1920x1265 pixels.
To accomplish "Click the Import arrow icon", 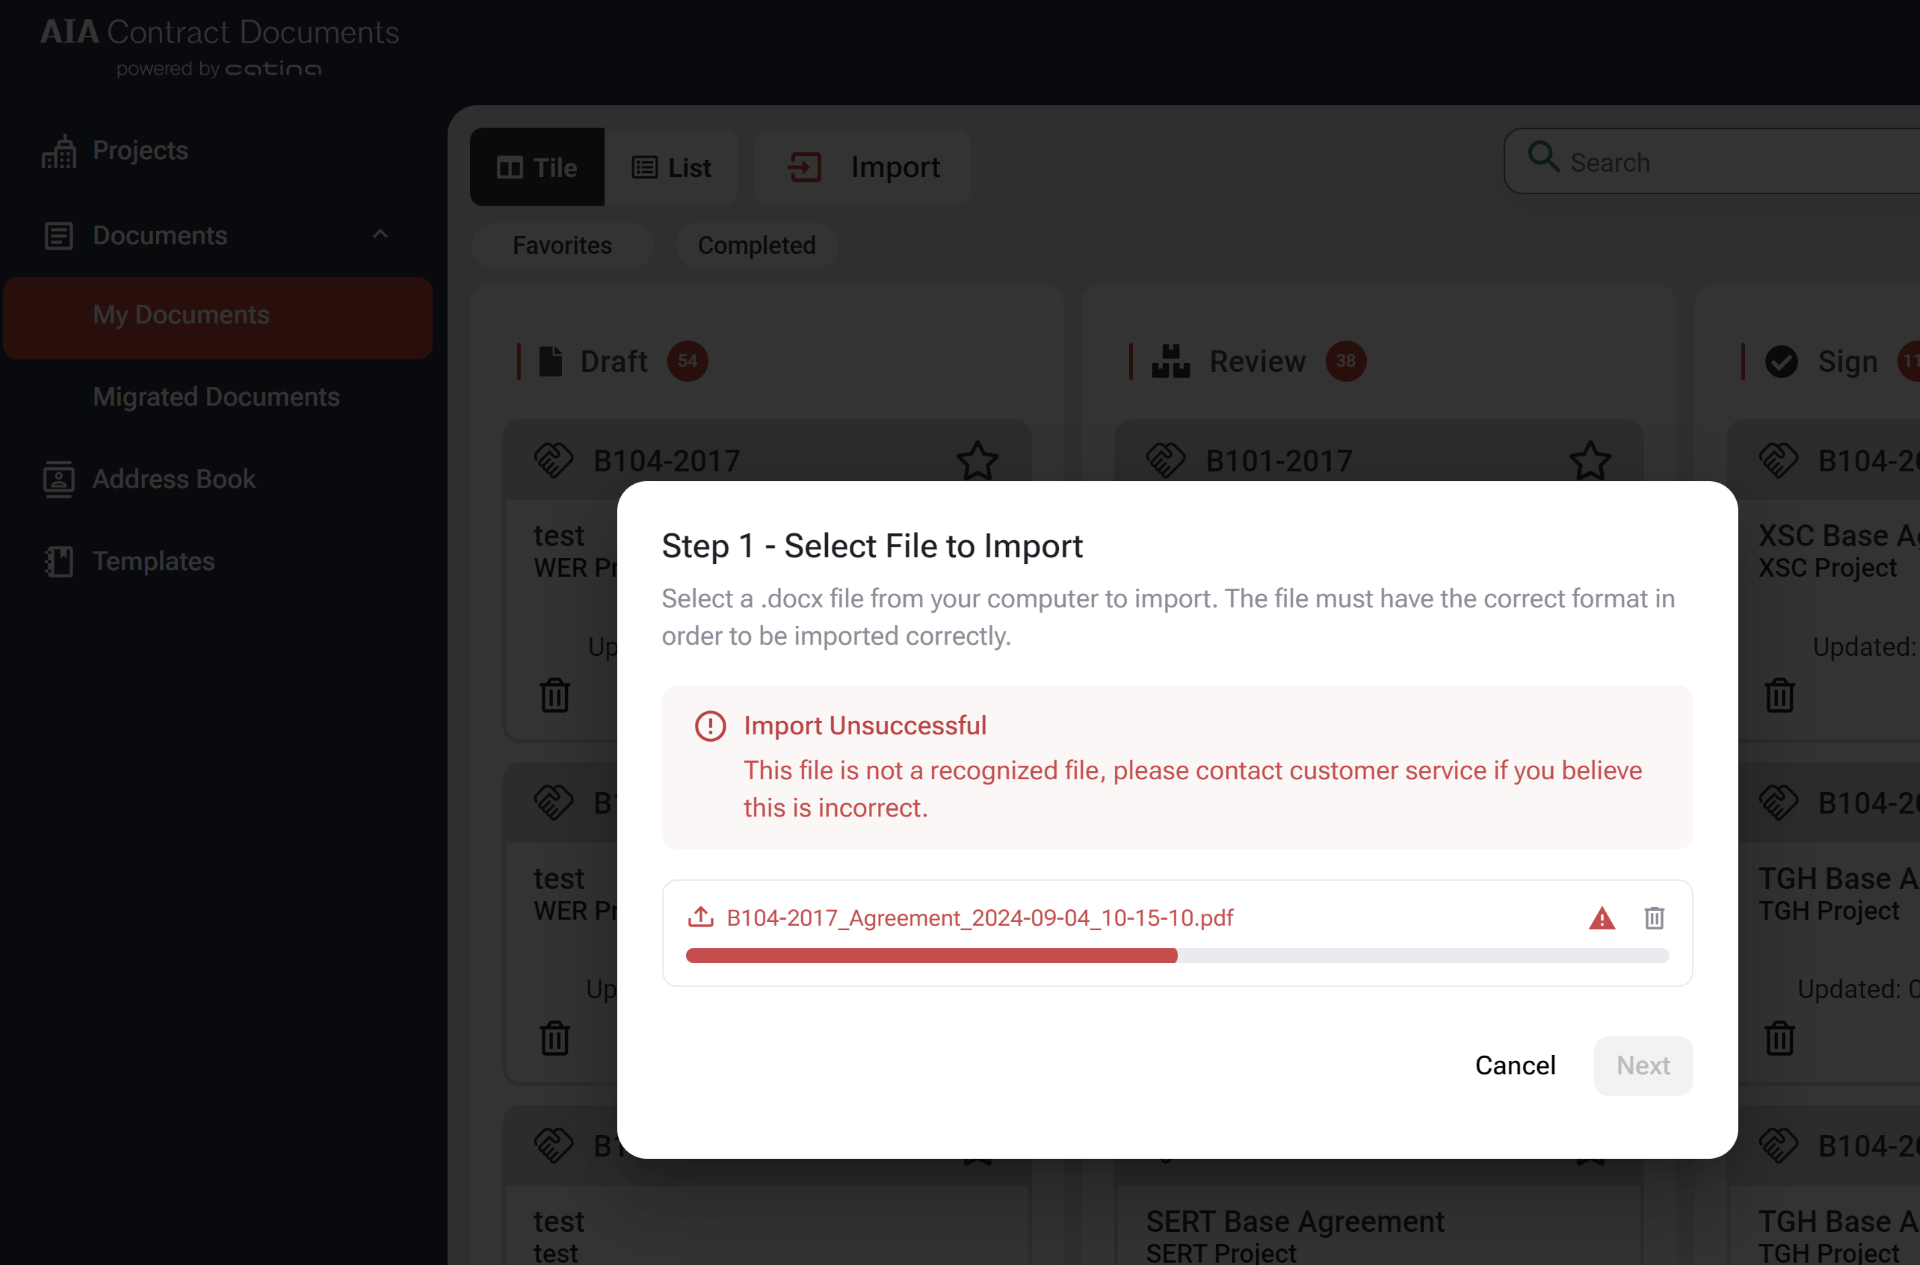I will [x=805, y=167].
